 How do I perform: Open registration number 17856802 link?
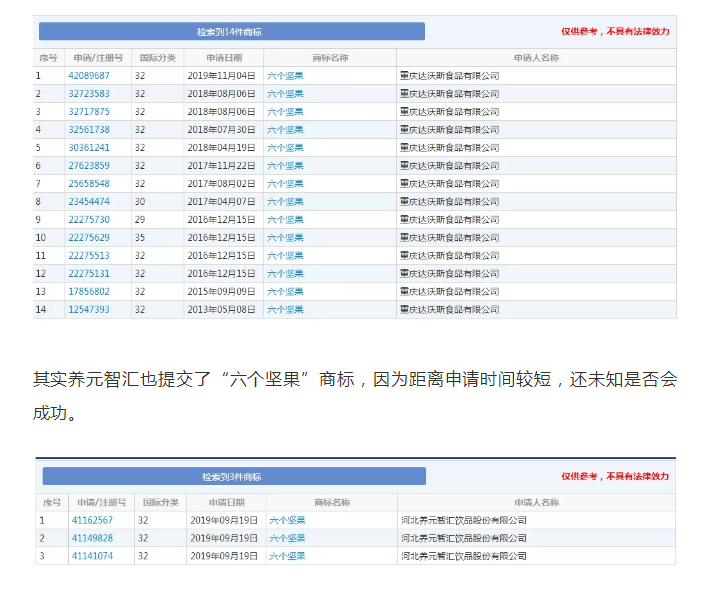[x=89, y=292]
